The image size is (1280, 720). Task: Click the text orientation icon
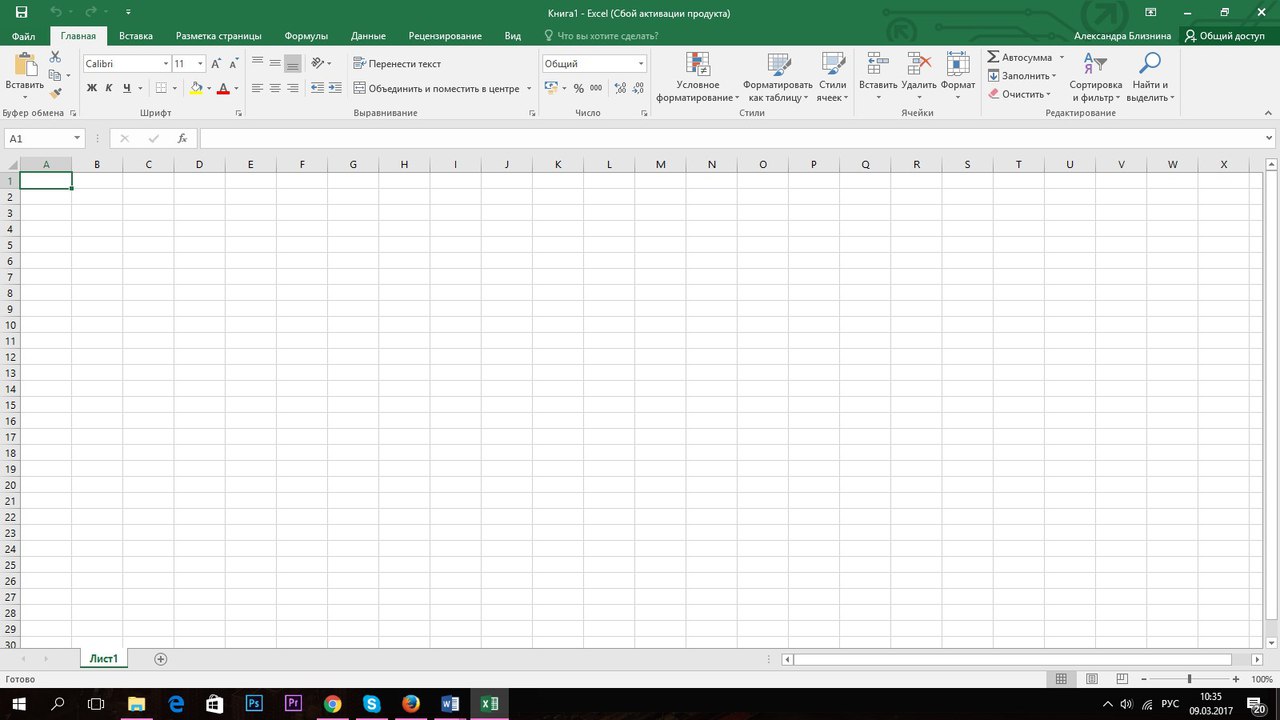(318, 63)
